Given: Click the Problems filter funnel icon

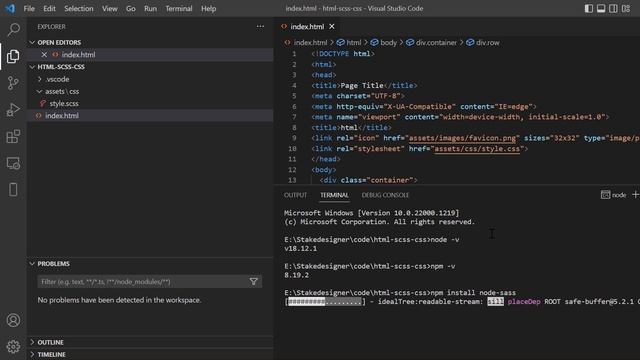Looking at the screenshot, I should pyautogui.click(x=253, y=282).
